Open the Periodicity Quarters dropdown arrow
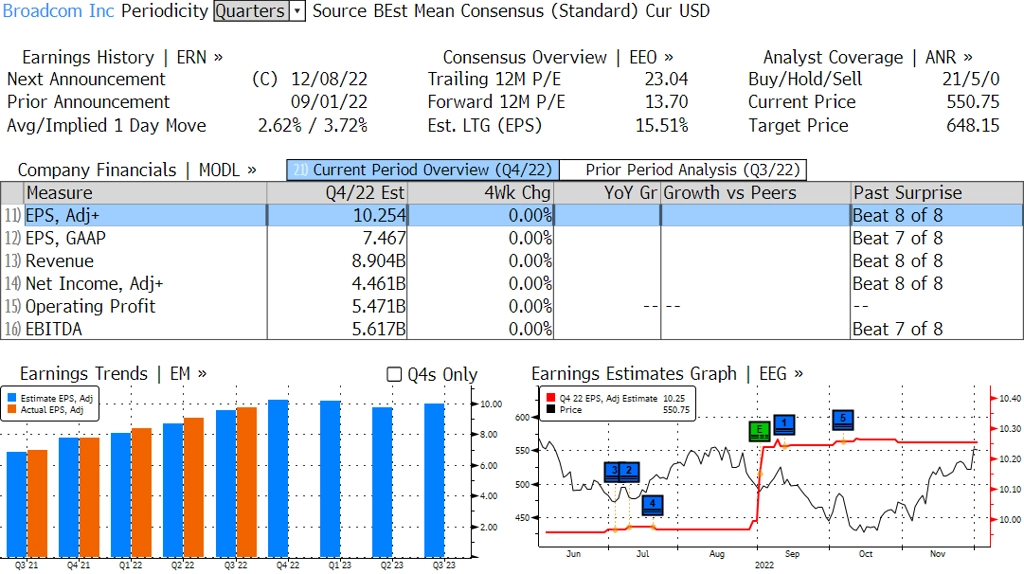 click(298, 11)
